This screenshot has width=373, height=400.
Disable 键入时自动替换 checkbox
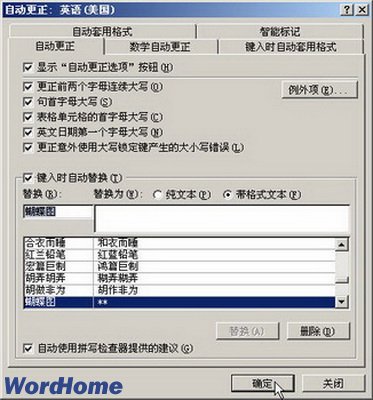27,178
